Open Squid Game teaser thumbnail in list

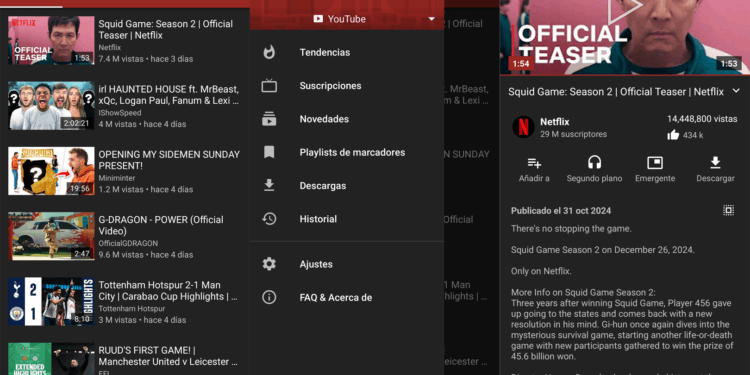coord(51,41)
